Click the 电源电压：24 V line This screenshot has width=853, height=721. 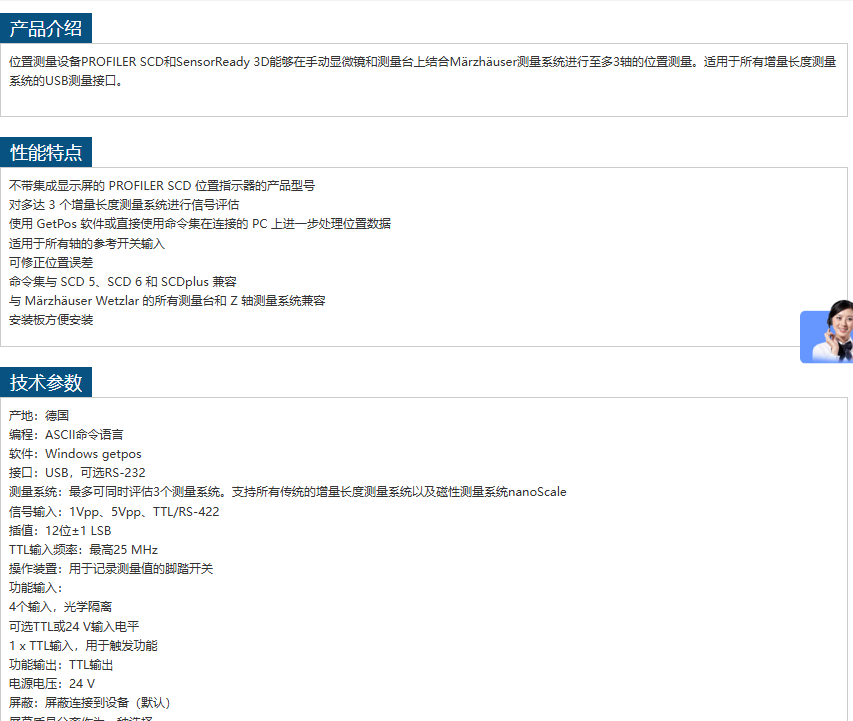[52, 684]
